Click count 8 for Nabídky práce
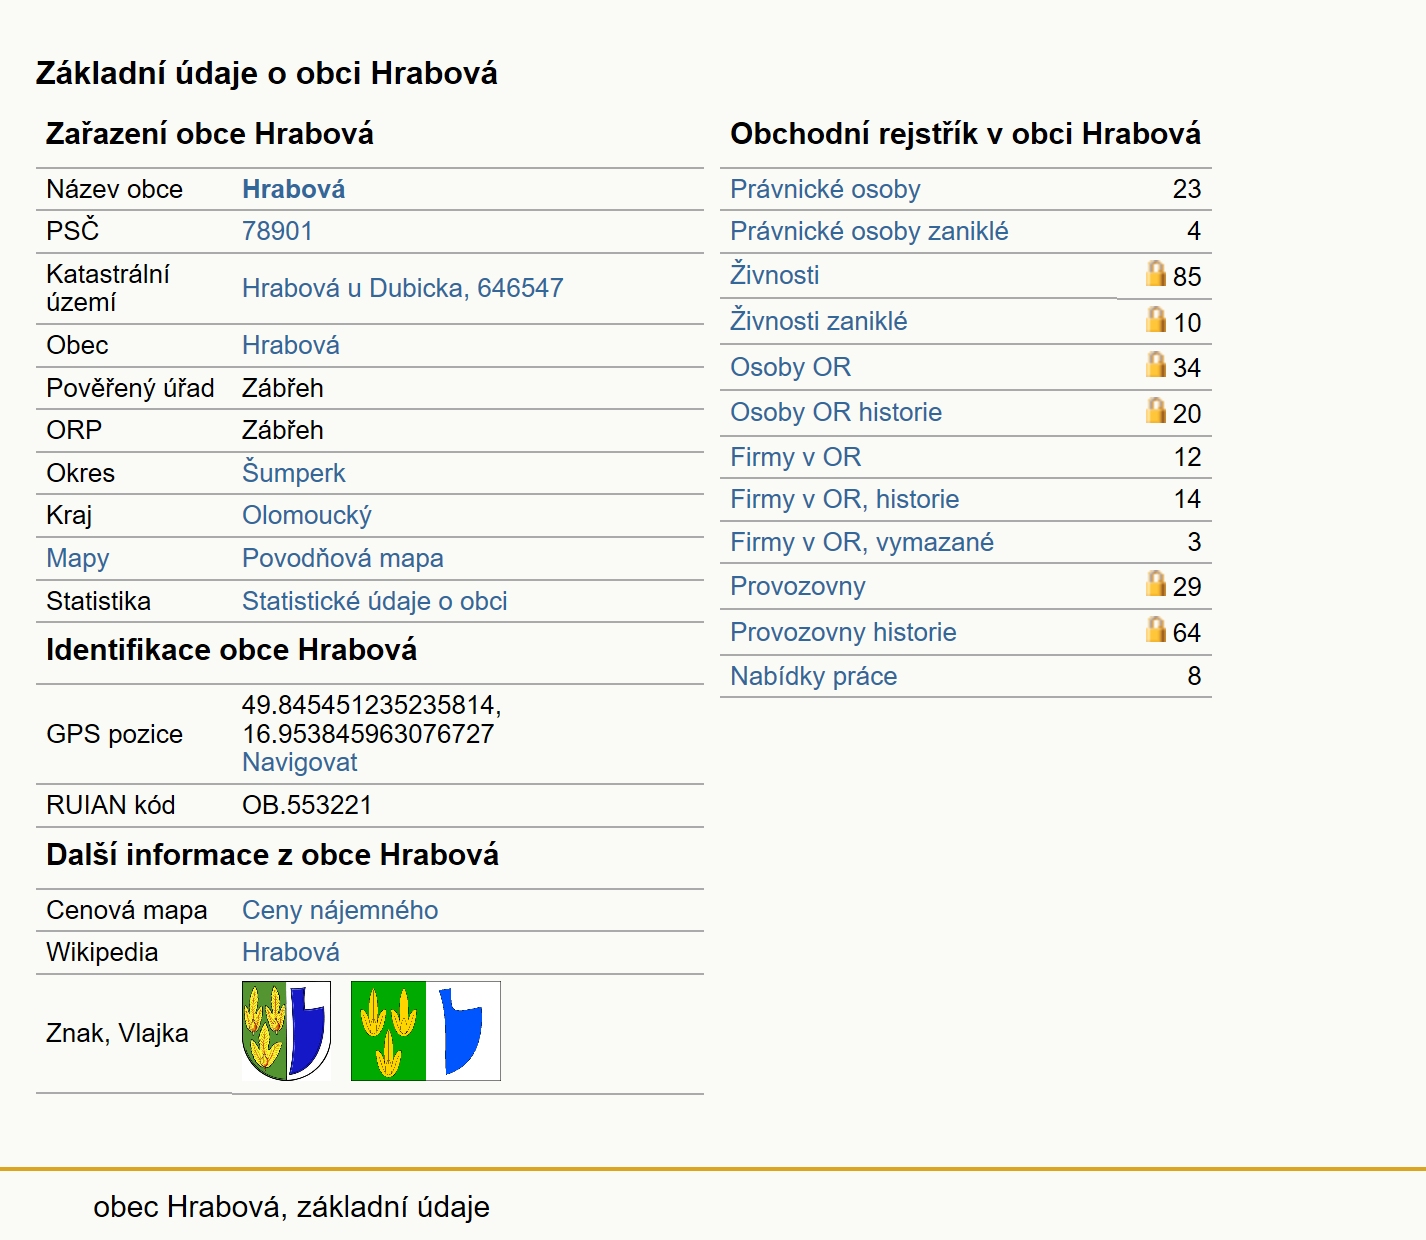The width and height of the screenshot is (1426, 1240). 1194,676
